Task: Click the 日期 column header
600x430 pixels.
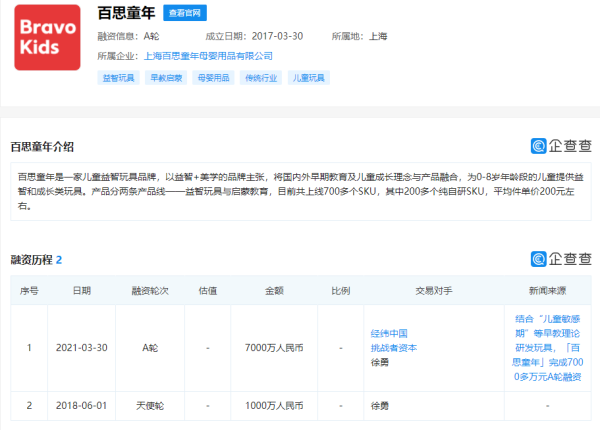Action: click(x=82, y=291)
